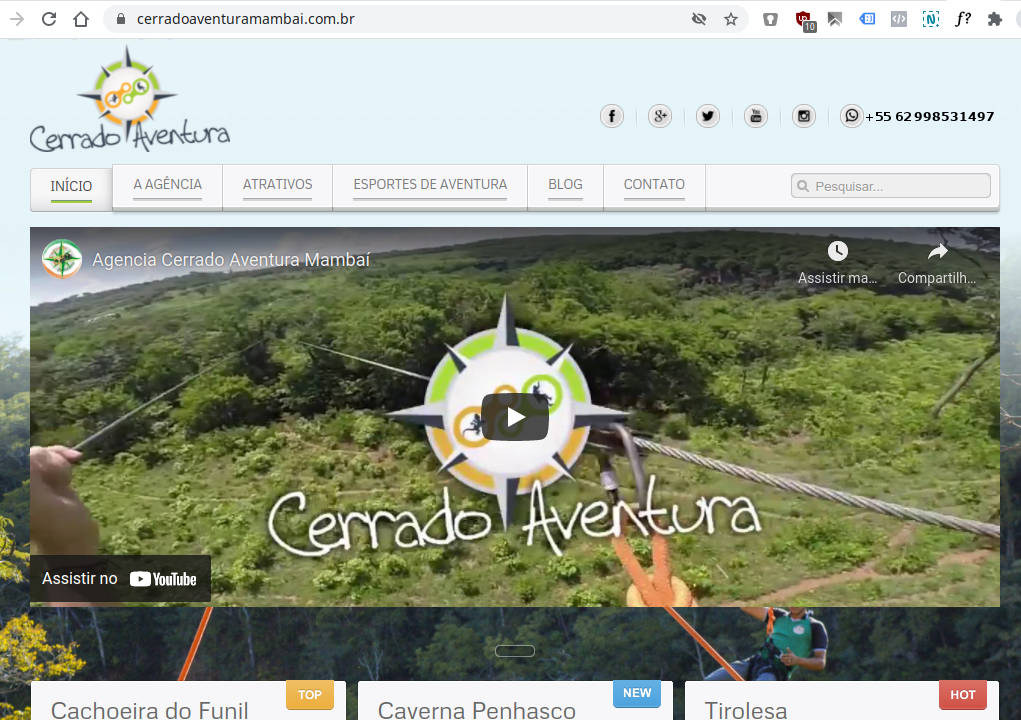Reload the page with the refresh icon

pyautogui.click(x=49, y=19)
